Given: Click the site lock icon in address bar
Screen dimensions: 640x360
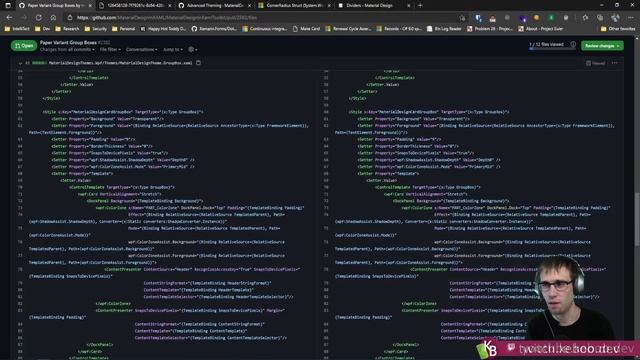Looking at the screenshot, I should 70,18.
